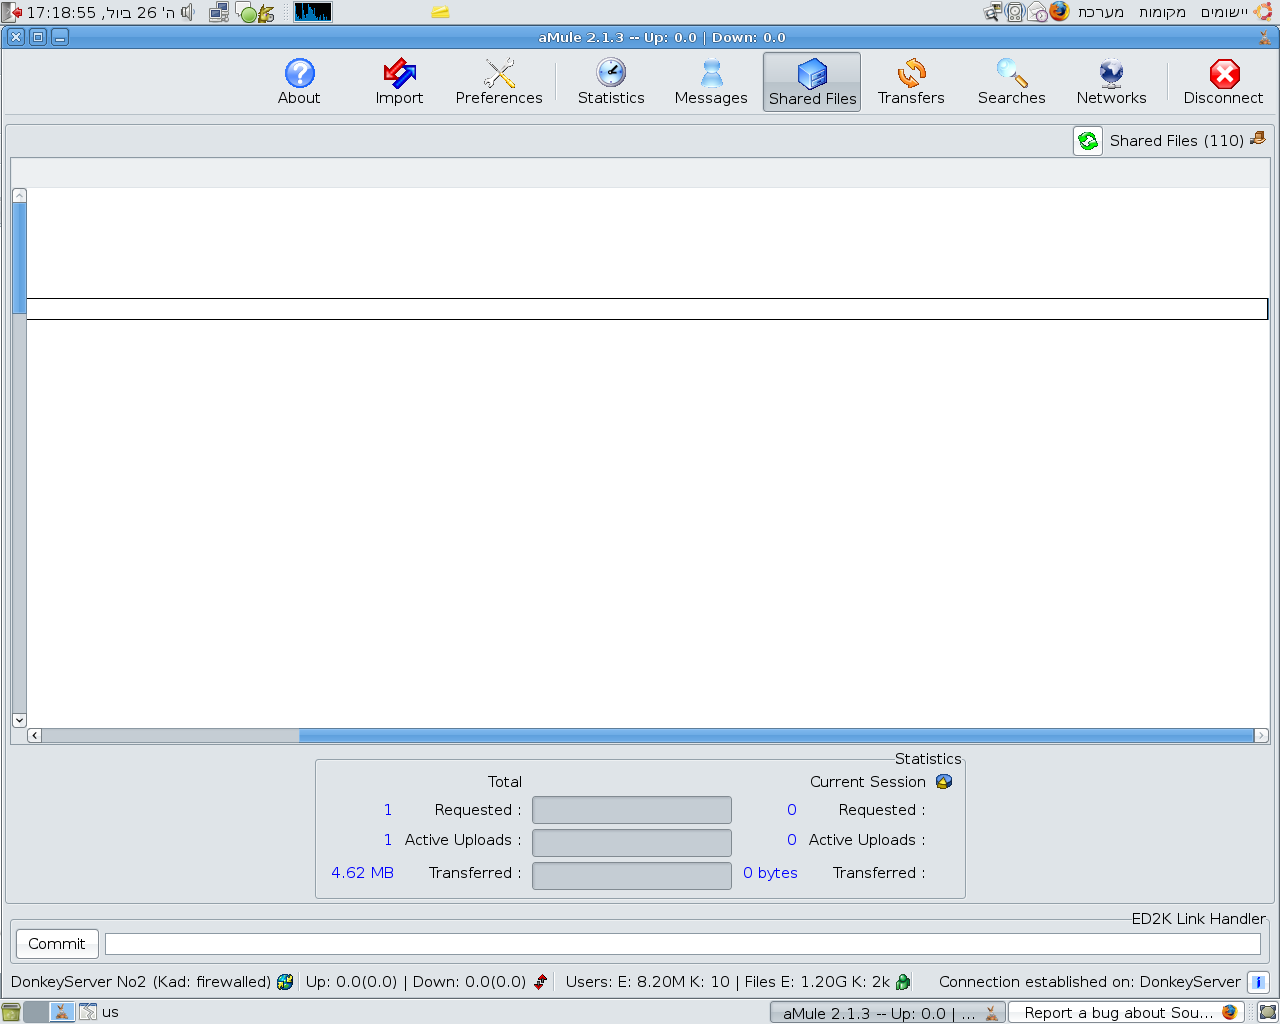Viewport: 1280px width, 1024px height.
Task: Click the Commit button
Action: pyautogui.click(x=57, y=944)
